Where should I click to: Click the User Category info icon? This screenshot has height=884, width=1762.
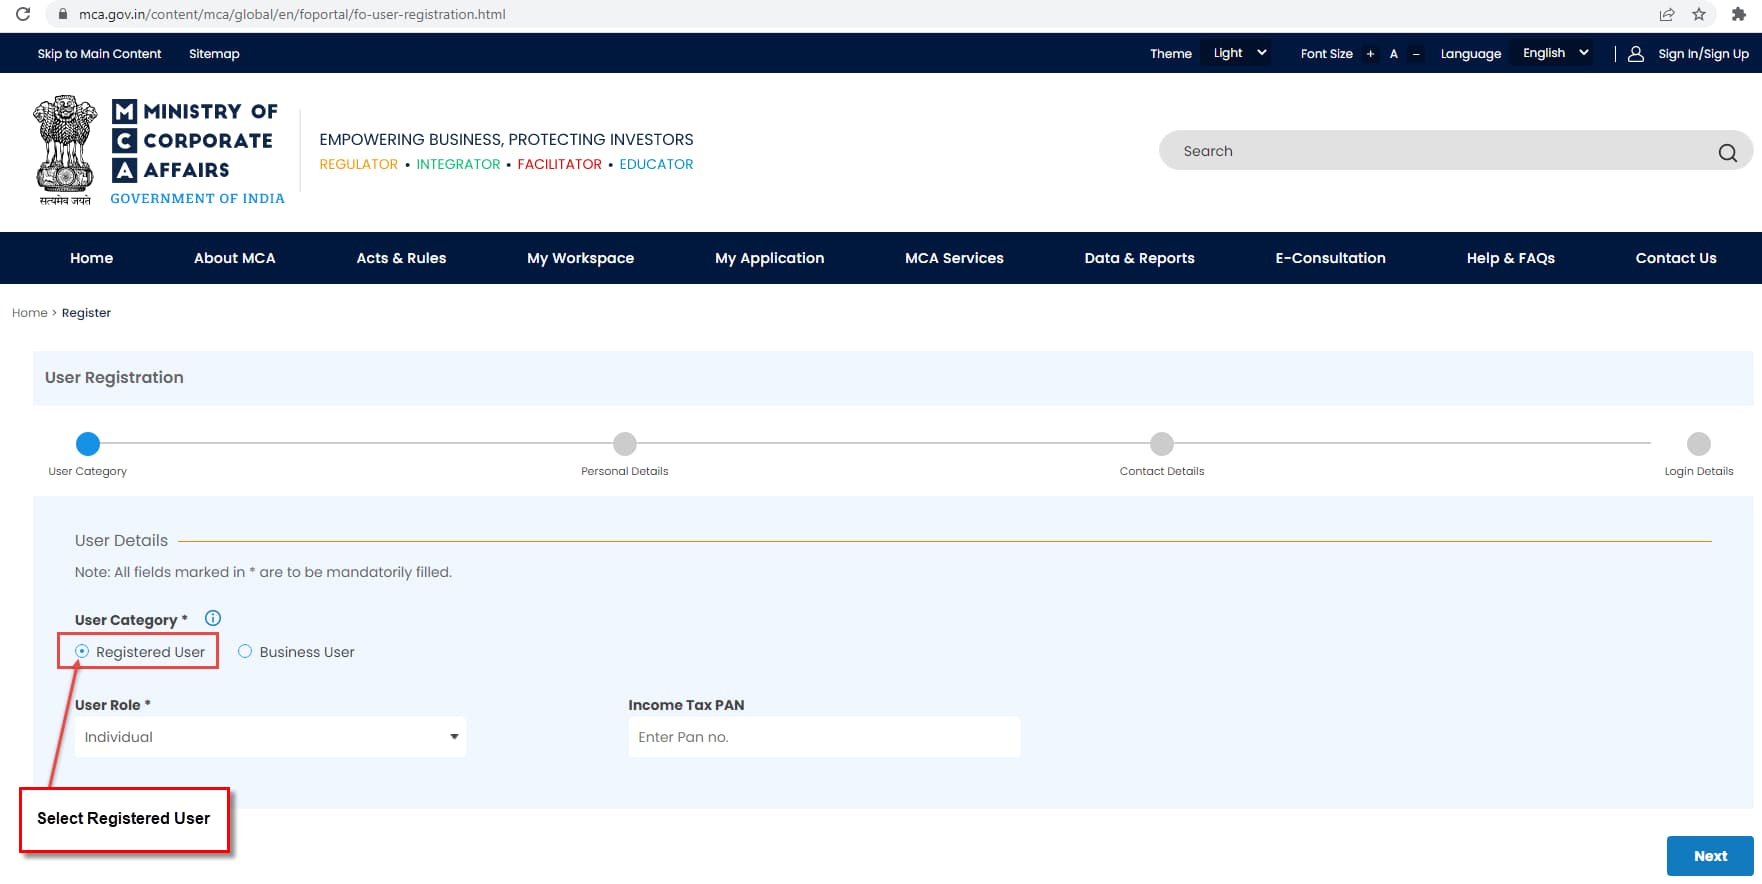tap(213, 618)
